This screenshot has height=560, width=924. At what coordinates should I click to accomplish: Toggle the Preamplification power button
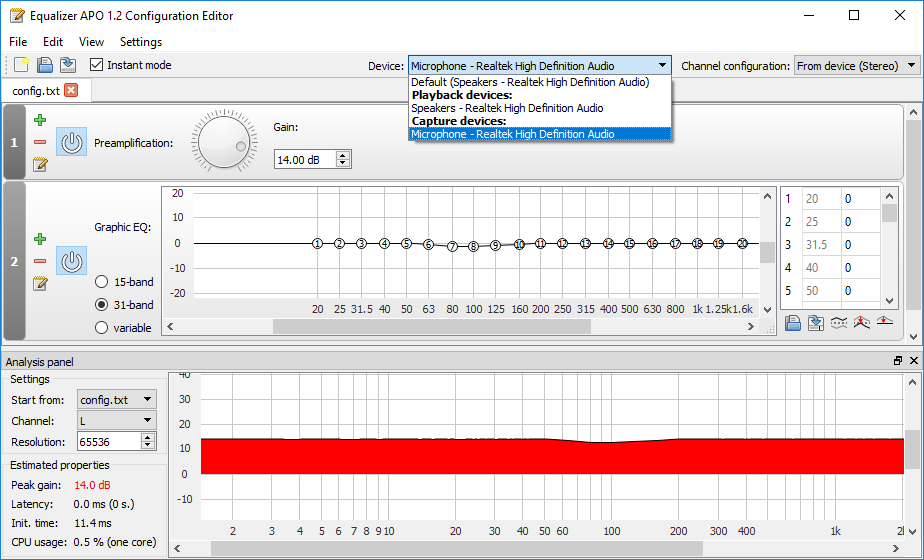pyautogui.click(x=71, y=142)
